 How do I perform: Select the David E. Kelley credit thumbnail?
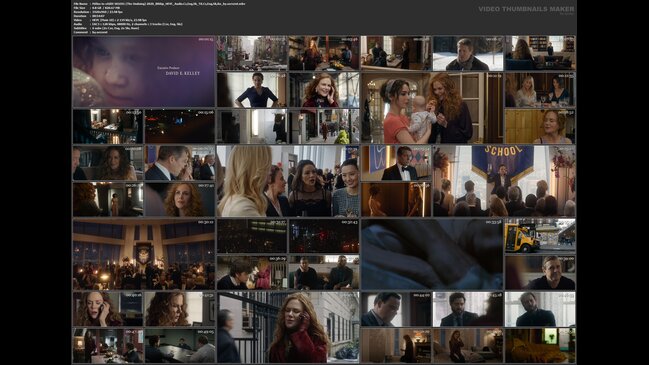coord(144,72)
